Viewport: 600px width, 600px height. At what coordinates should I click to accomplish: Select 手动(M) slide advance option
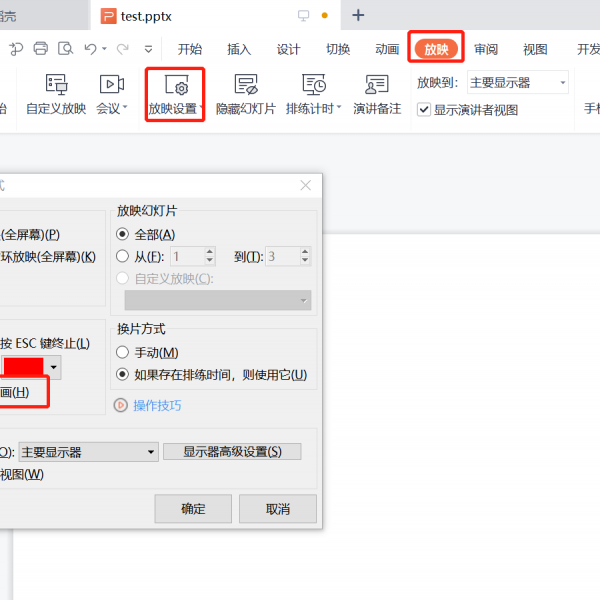[x=123, y=353]
